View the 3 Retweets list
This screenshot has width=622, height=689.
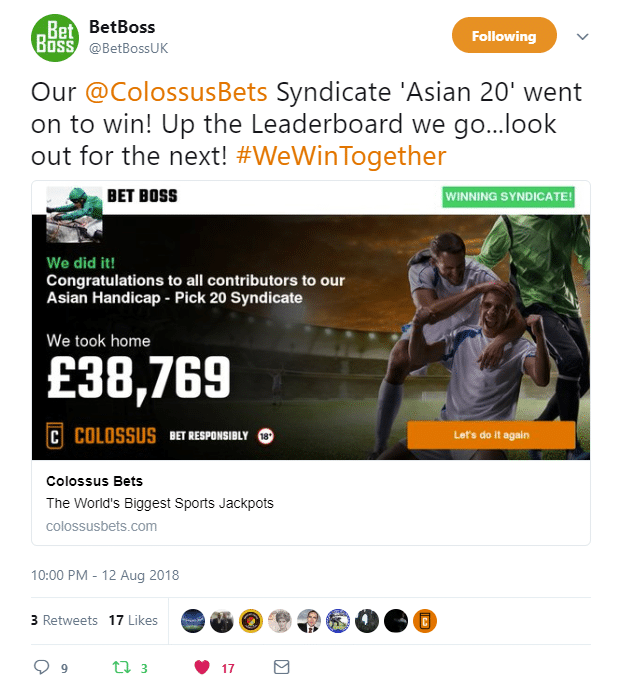point(64,620)
